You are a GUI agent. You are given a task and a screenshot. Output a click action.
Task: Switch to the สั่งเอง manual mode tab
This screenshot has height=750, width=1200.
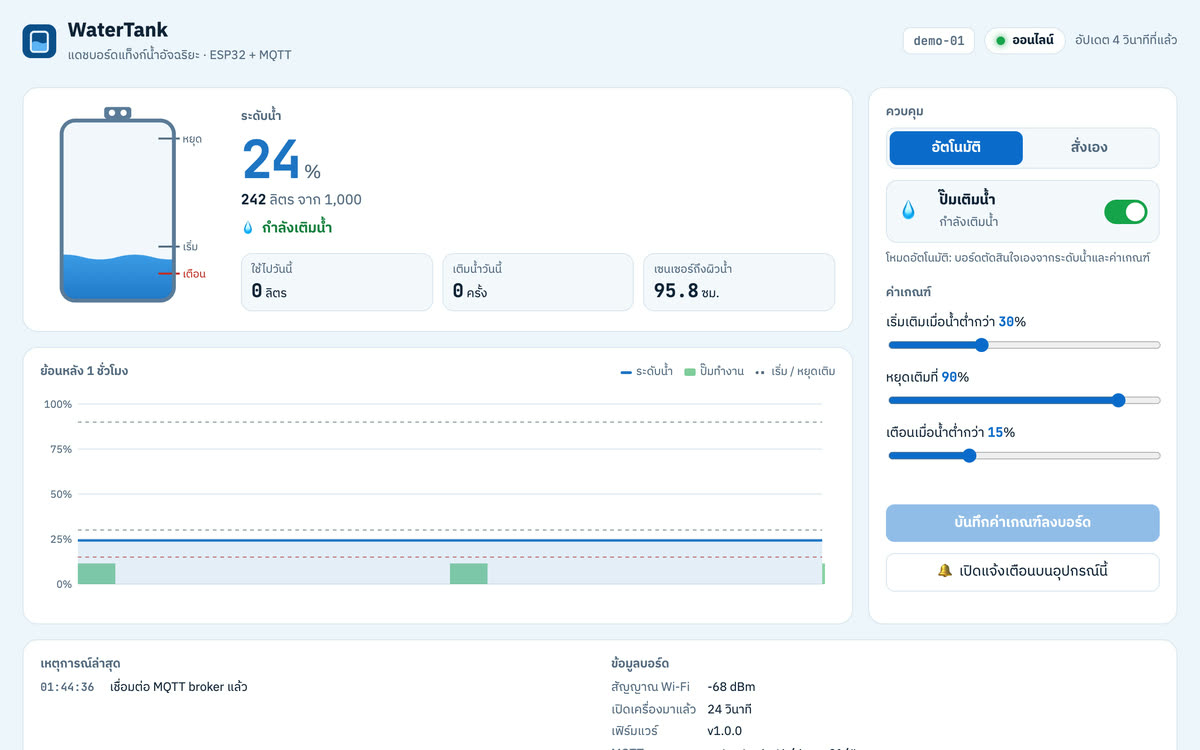click(x=1089, y=148)
